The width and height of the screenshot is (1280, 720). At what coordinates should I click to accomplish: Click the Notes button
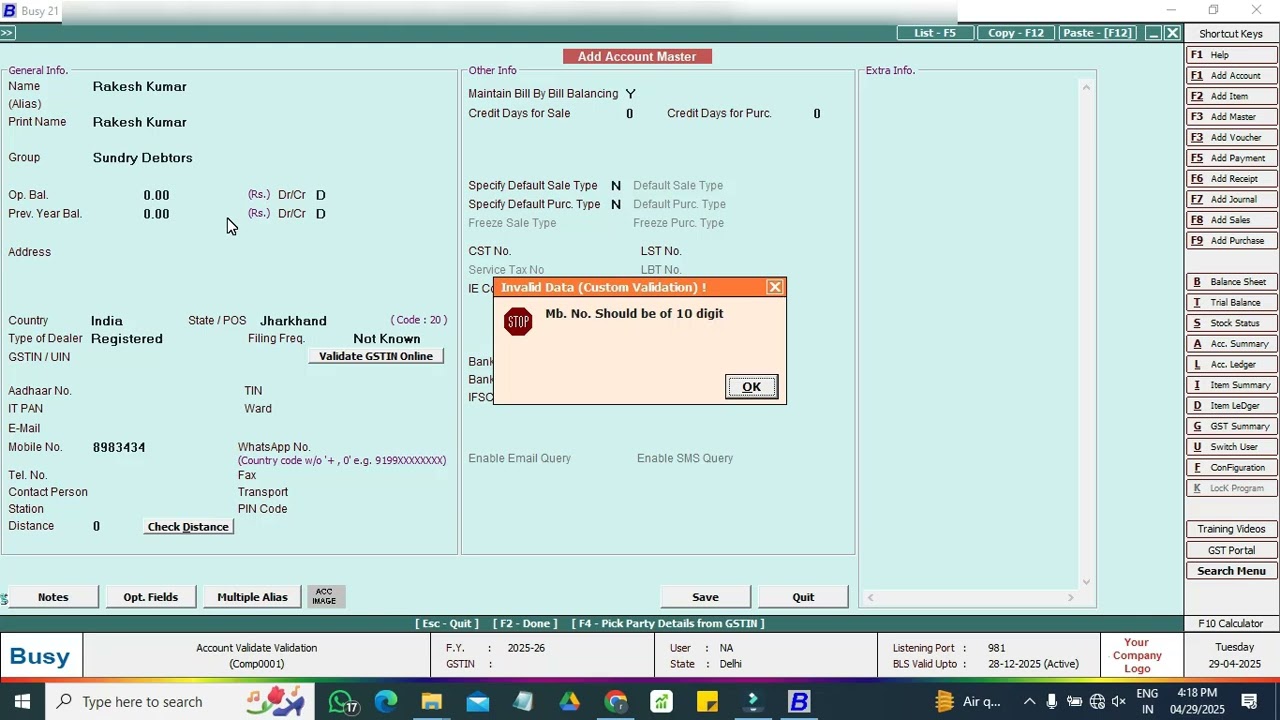point(53,597)
